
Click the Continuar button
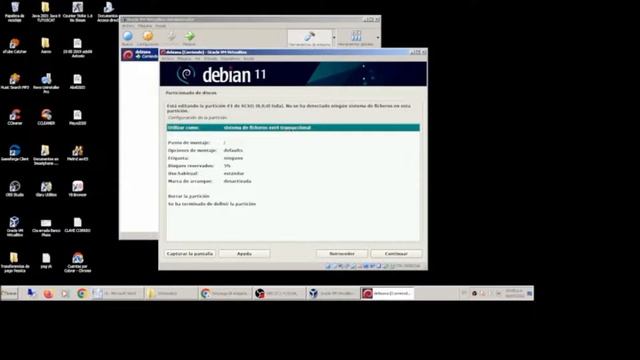click(396, 254)
